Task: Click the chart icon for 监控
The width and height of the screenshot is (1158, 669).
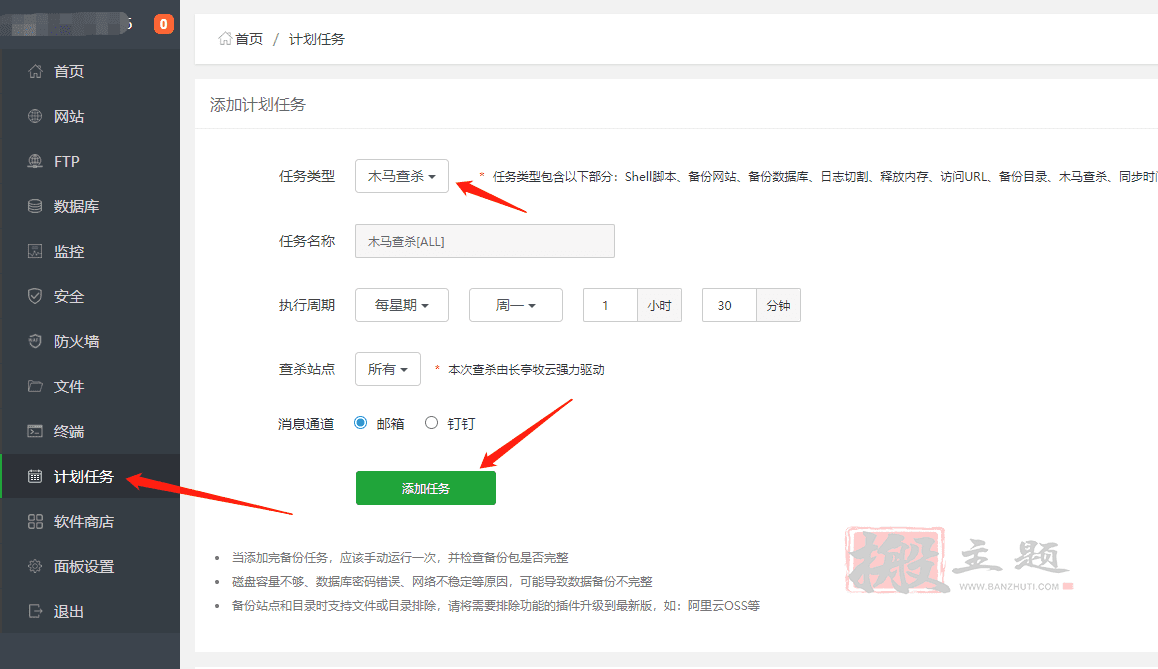Action: click(35, 251)
